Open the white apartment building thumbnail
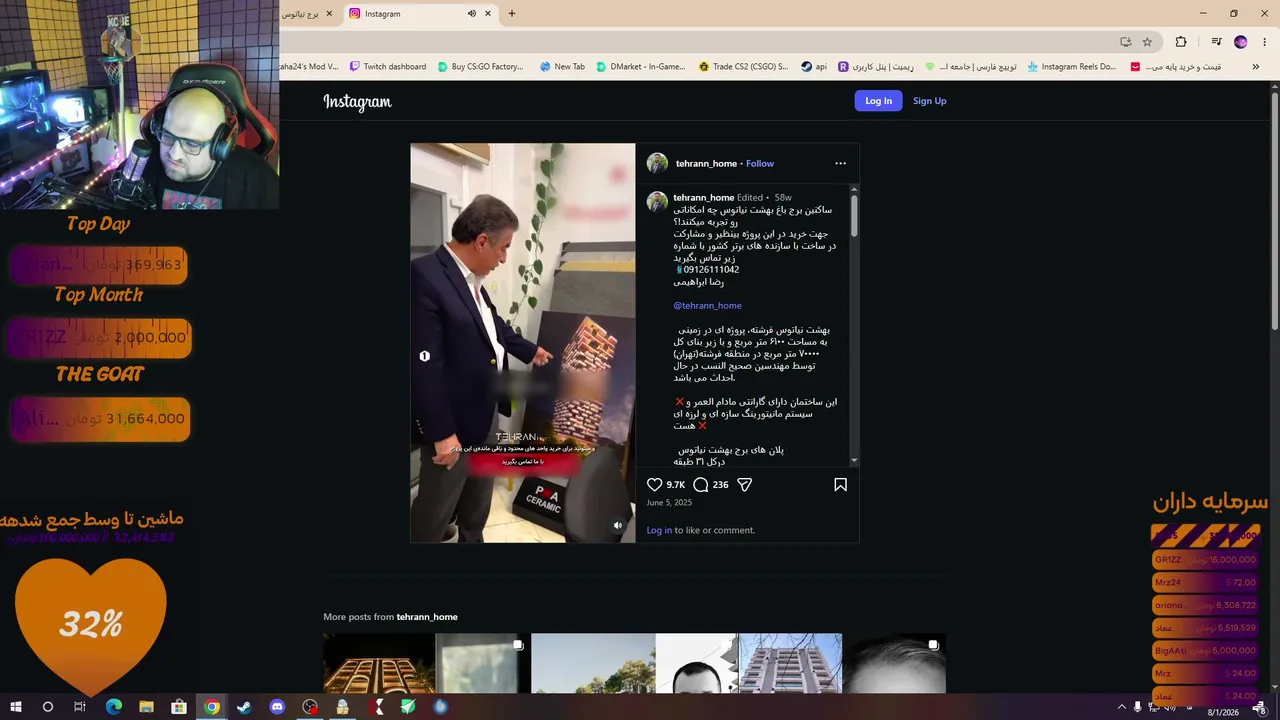1280x720 pixels. 790,663
